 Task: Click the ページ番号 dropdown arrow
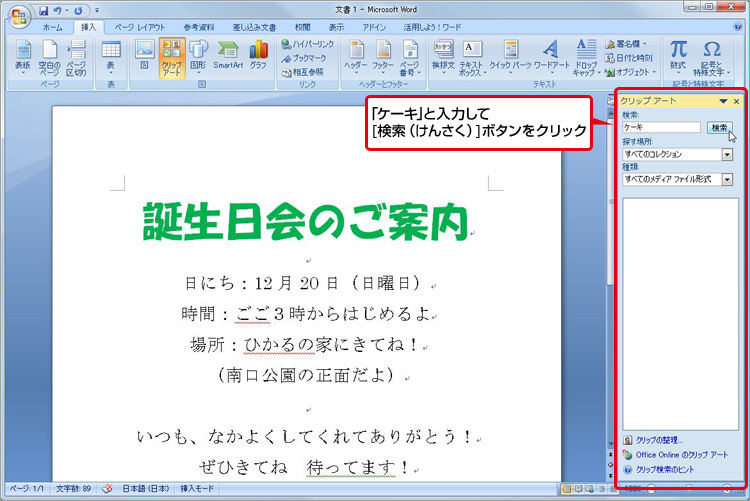419,73
